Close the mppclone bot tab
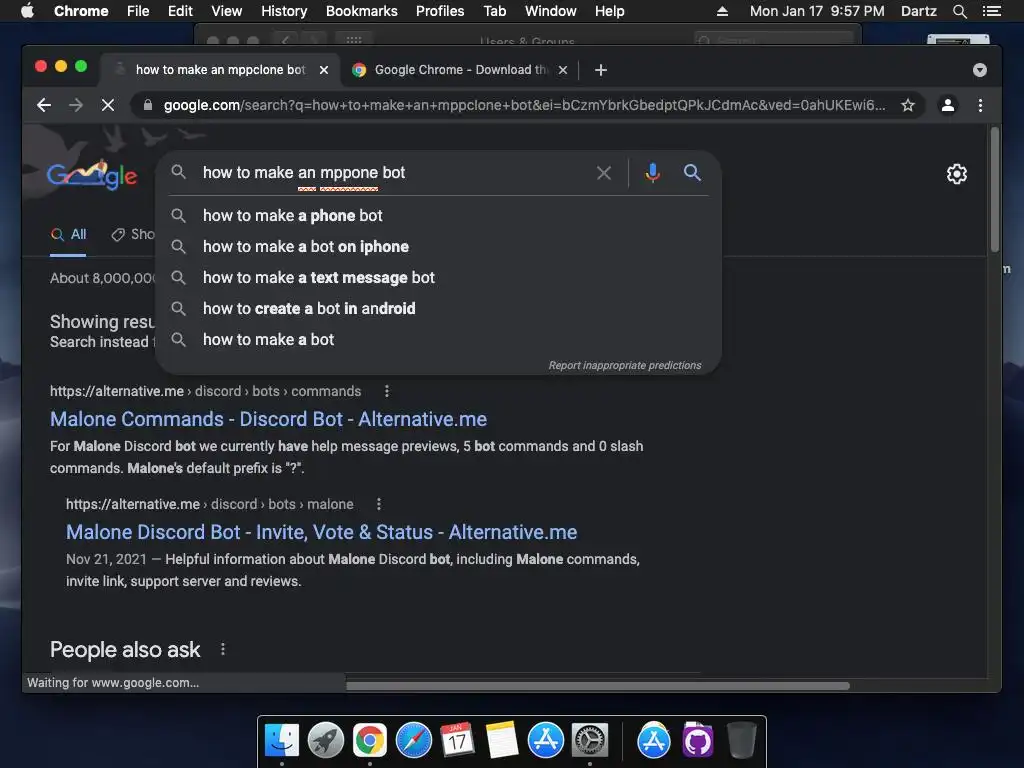This screenshot has height=768, width=1024. coord(324,70)
